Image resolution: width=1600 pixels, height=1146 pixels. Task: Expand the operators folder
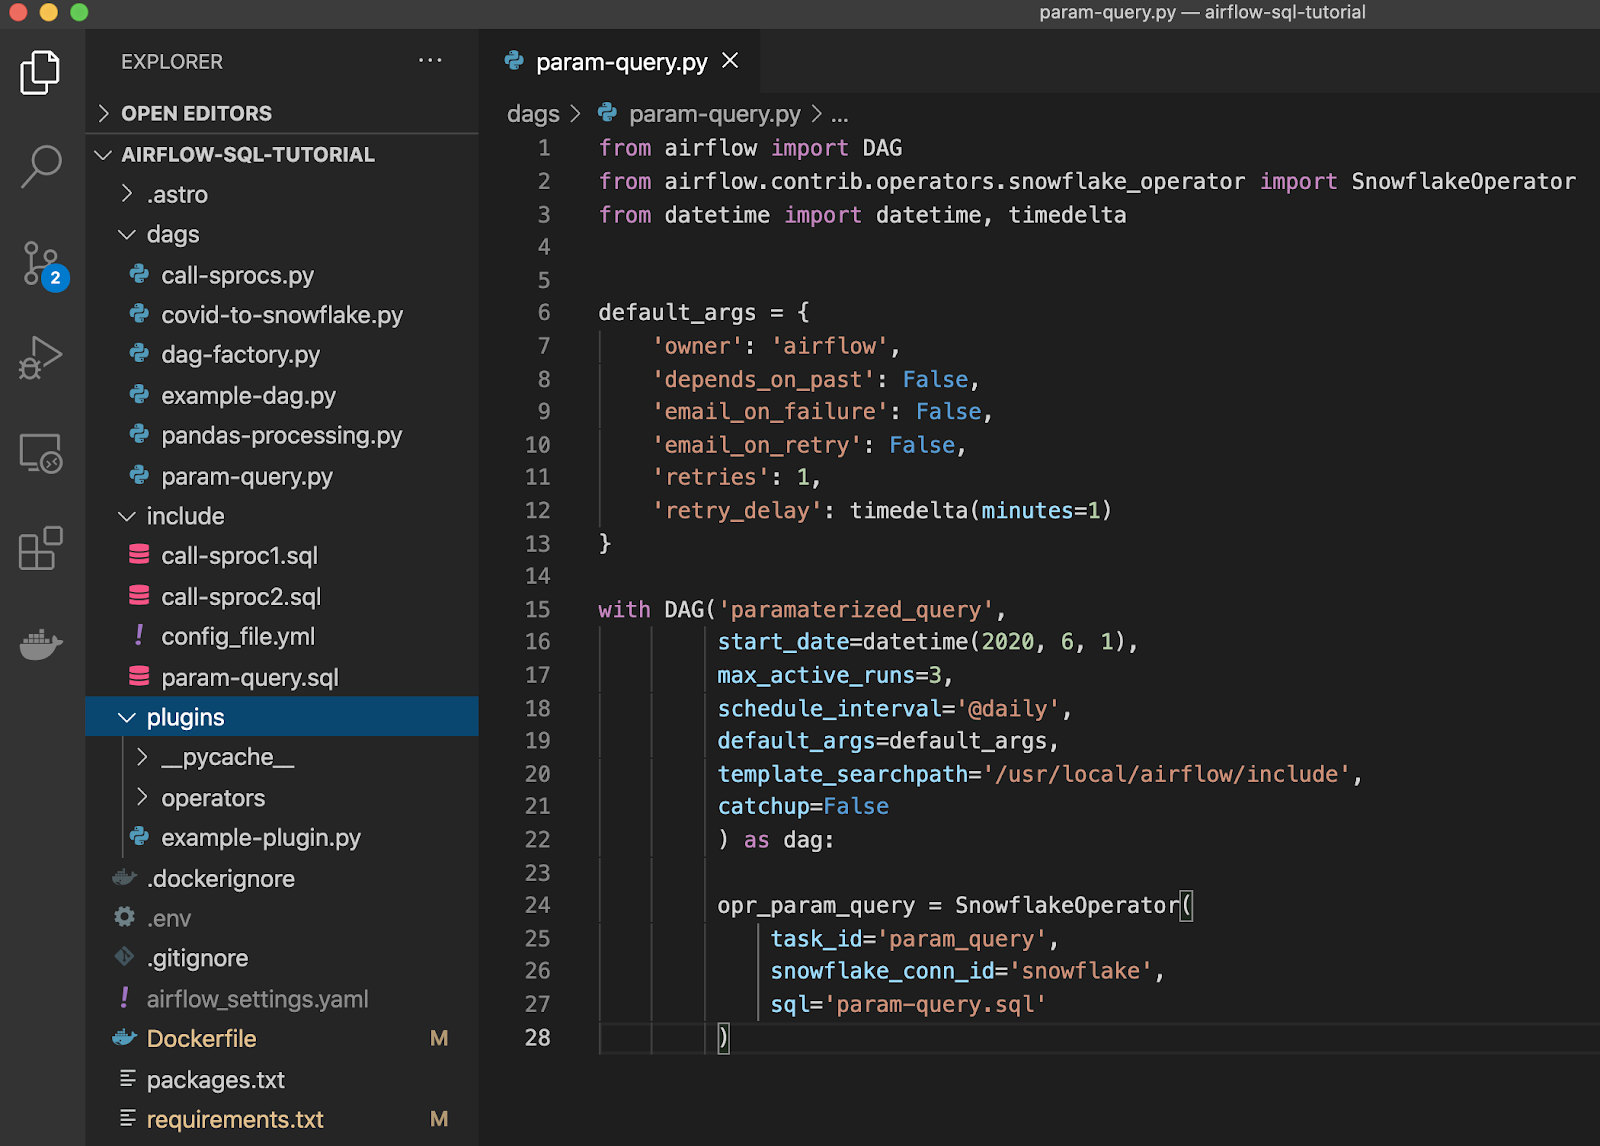pyautogui.click(x=212, y=798)
